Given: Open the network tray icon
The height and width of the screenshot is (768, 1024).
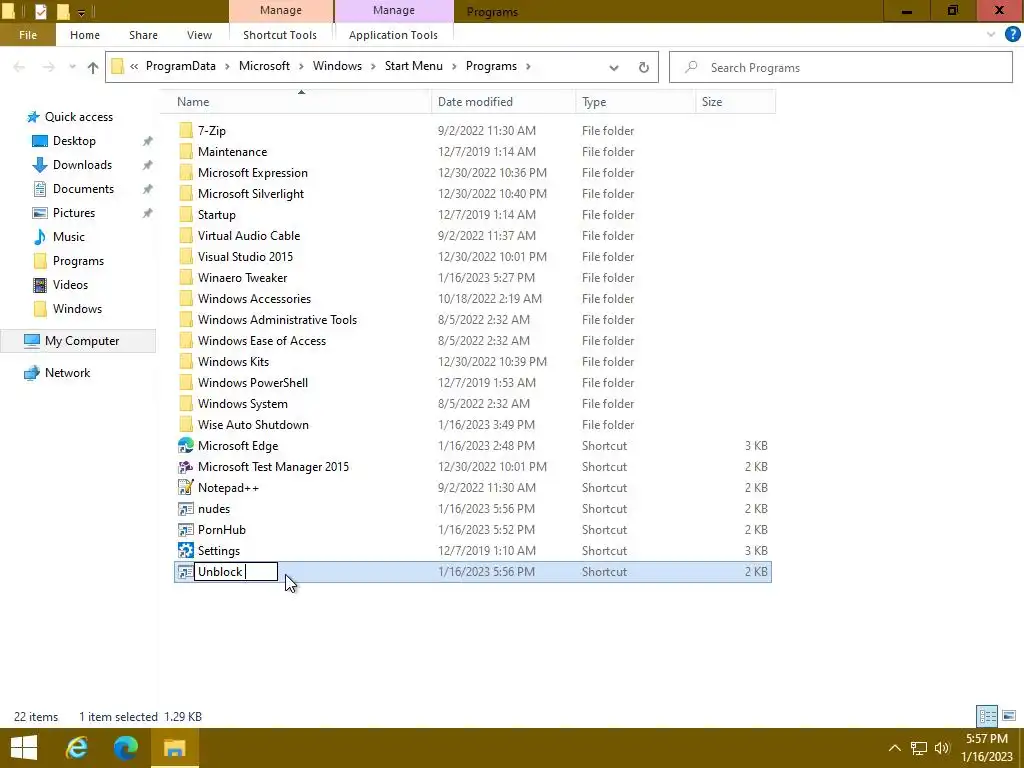Looking at the screenshot, I should coord(919,748).
